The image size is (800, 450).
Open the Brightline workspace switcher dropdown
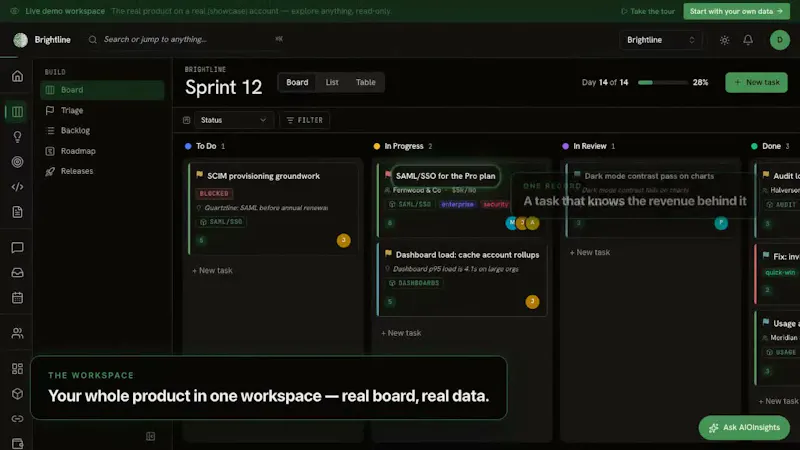(661, 40)
